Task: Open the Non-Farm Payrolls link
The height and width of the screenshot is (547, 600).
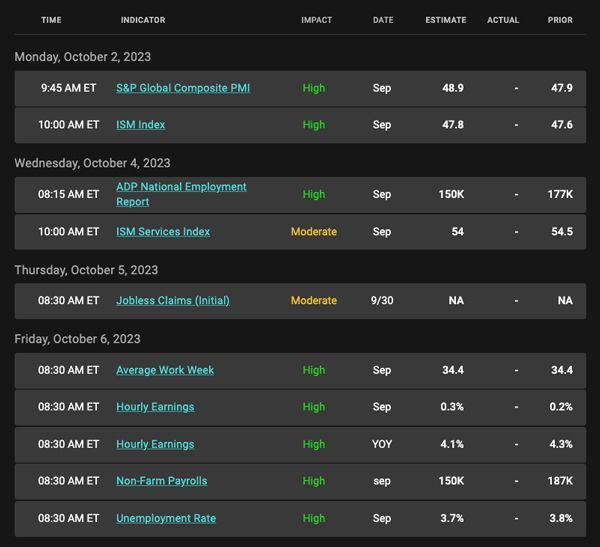Action: click(161, 481)
